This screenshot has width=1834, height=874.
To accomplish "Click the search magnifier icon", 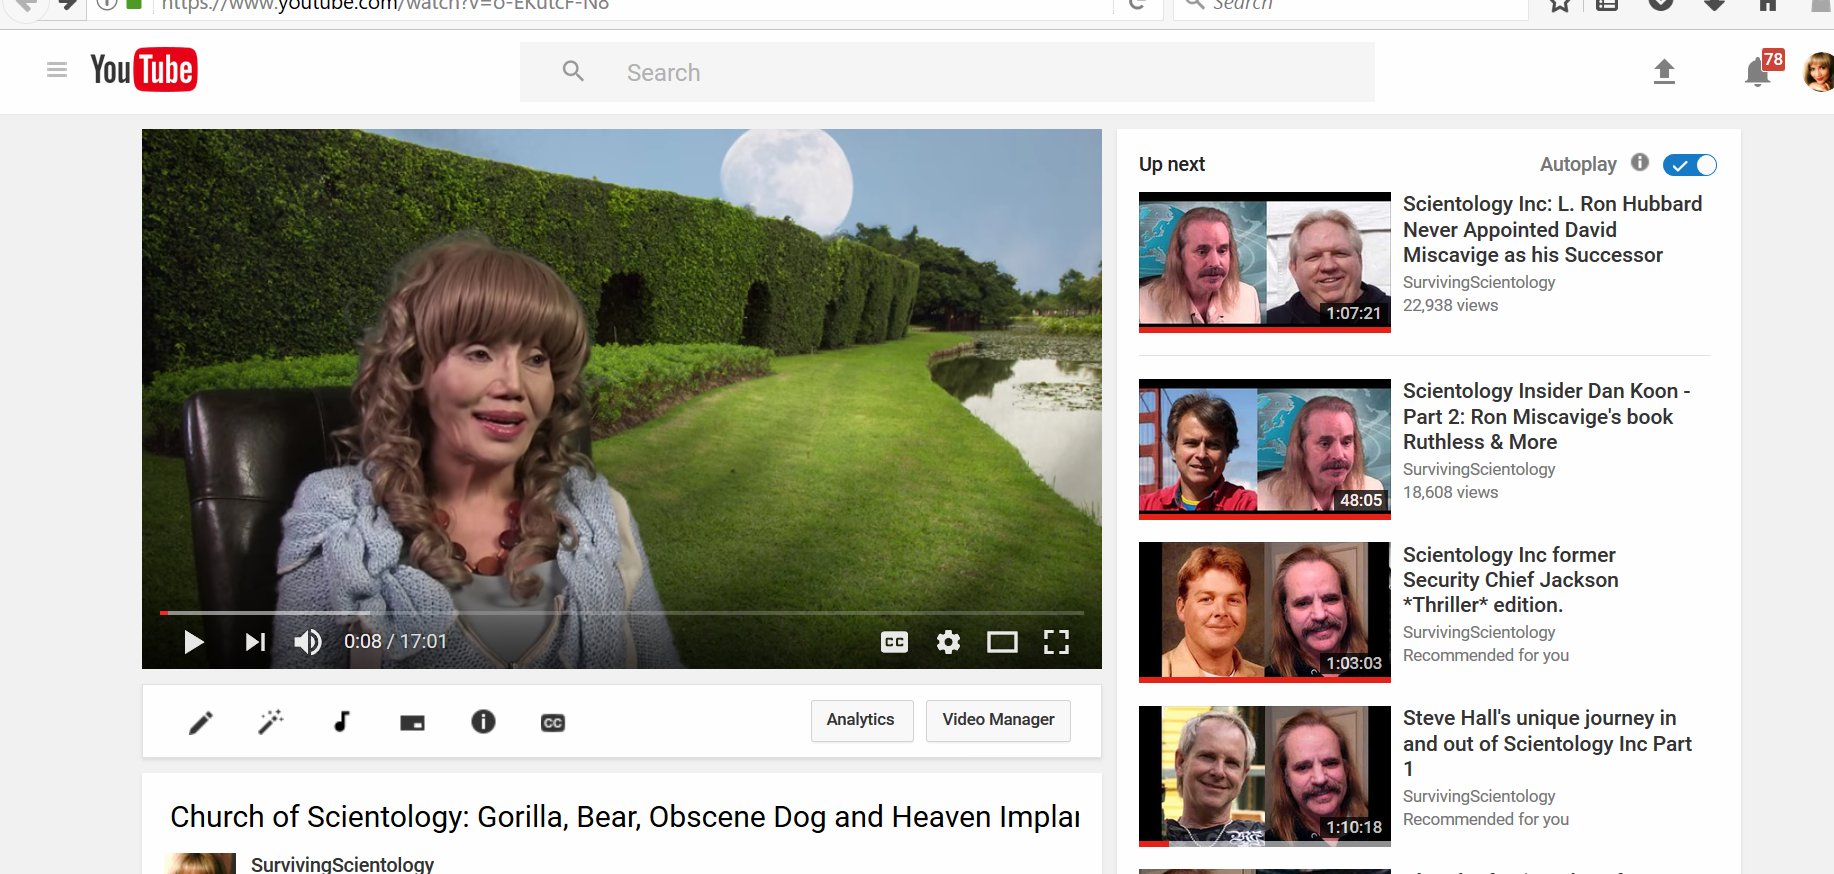I will [x=573, y=71].
